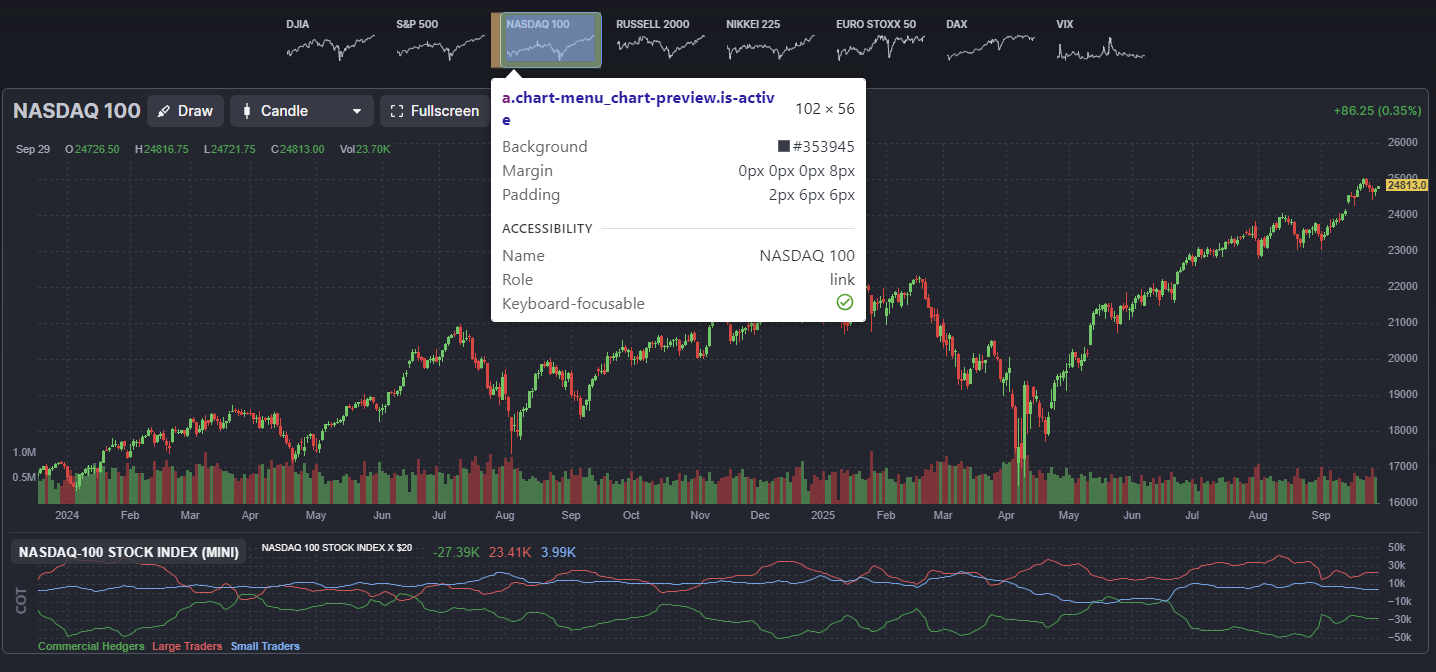Screen dimensions: 1436x672
Task: Click the Sep 29 date readout
Action: [33, 149]
